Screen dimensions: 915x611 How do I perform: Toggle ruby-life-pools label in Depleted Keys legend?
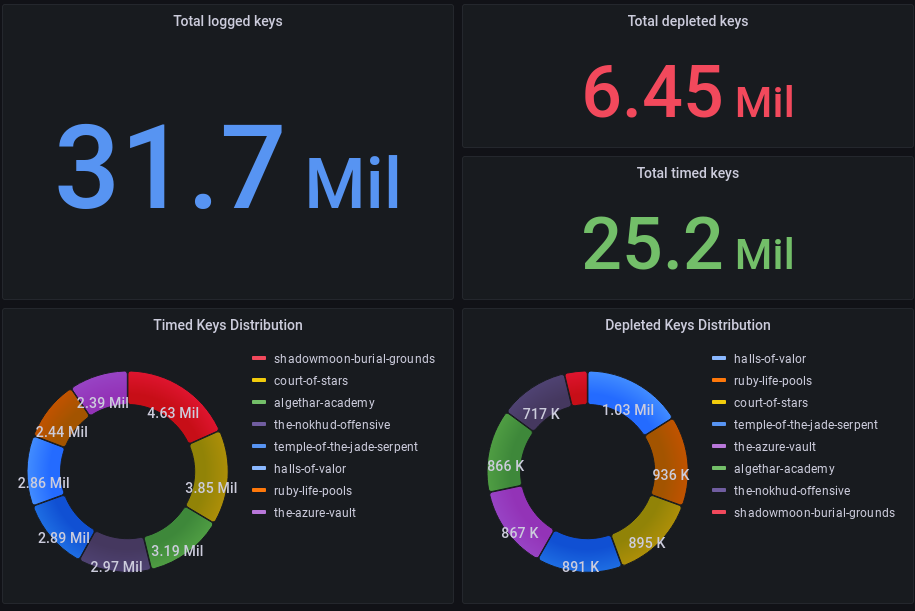point(773,380)
